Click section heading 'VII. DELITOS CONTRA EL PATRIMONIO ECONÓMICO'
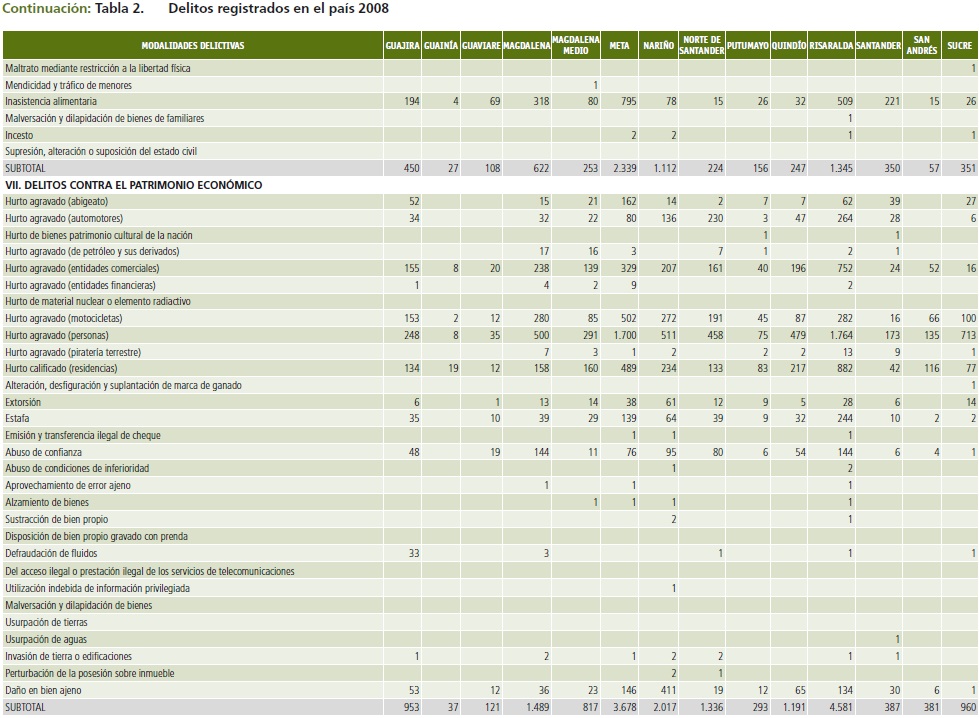 pos(133,185)
